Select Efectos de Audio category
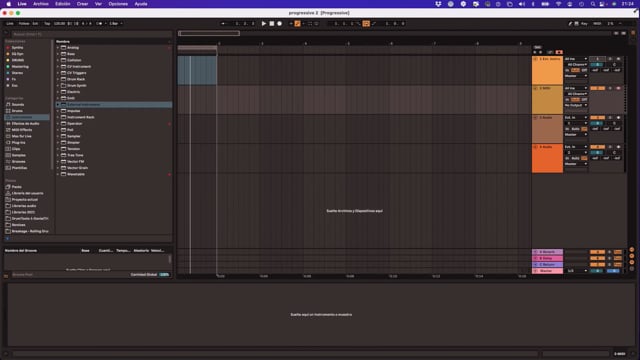This screenshot has width=640, height=360. tap(25, 124)
